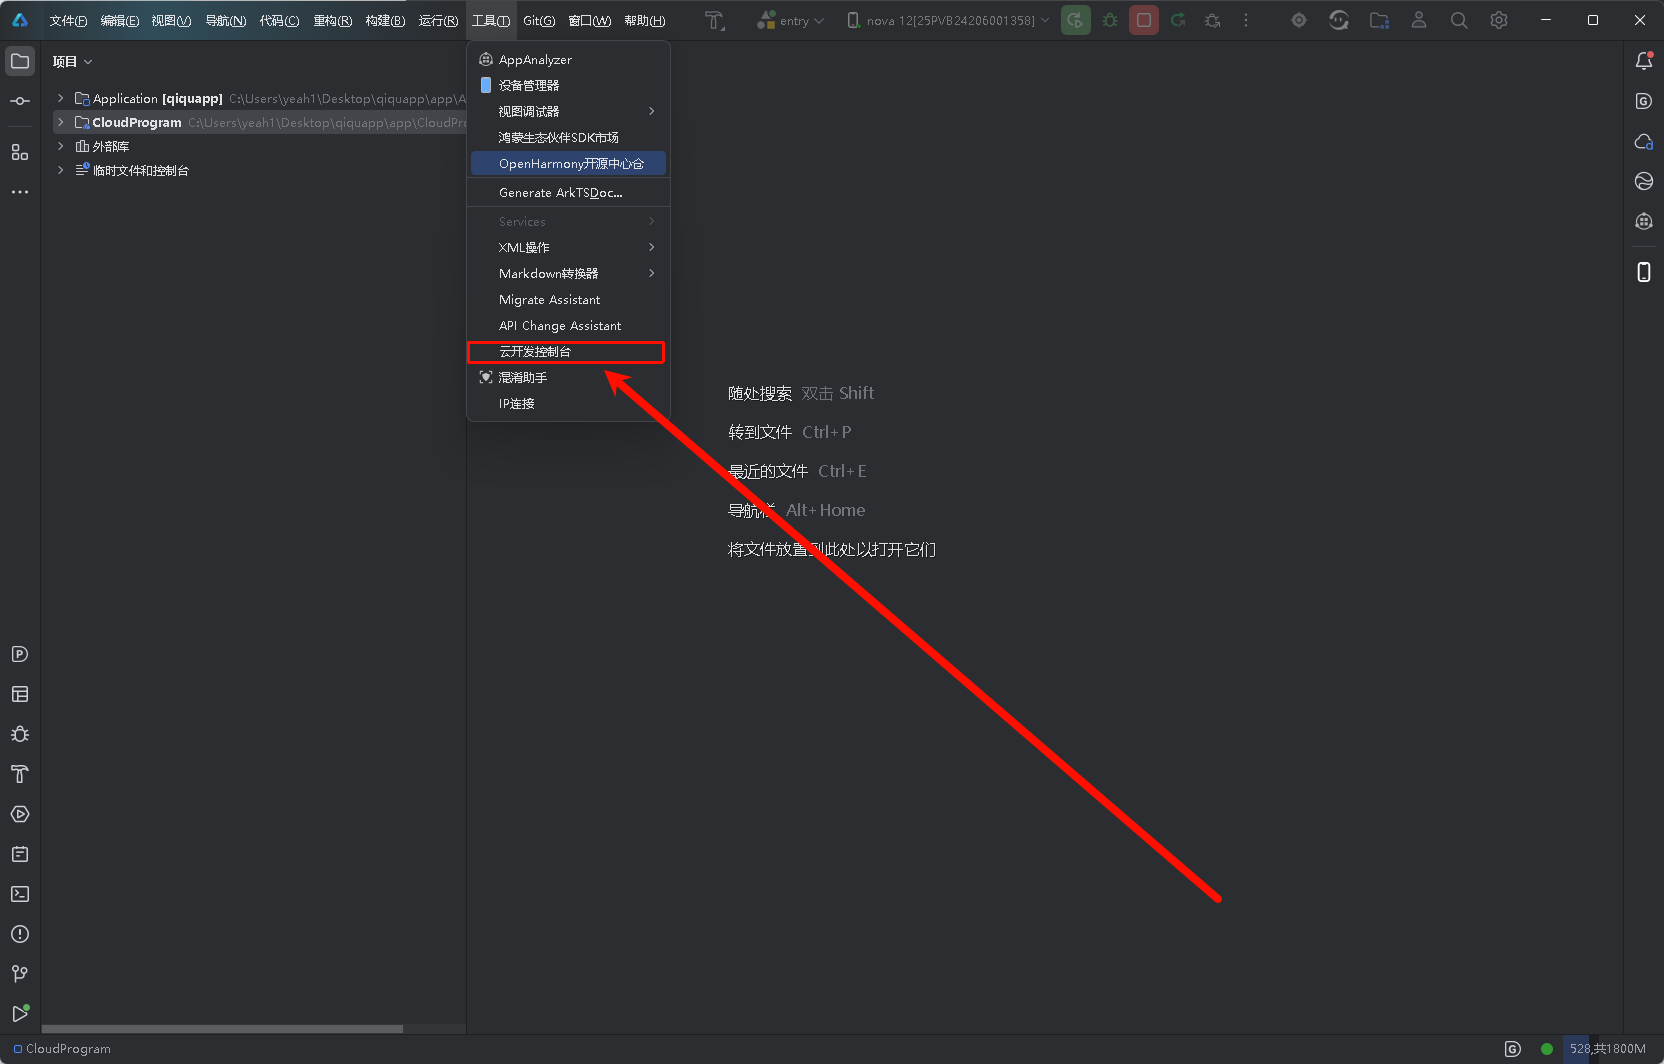1664x1064 pixels.
Task: Expand the CloudProgram tree node
Action: point(61,122)
